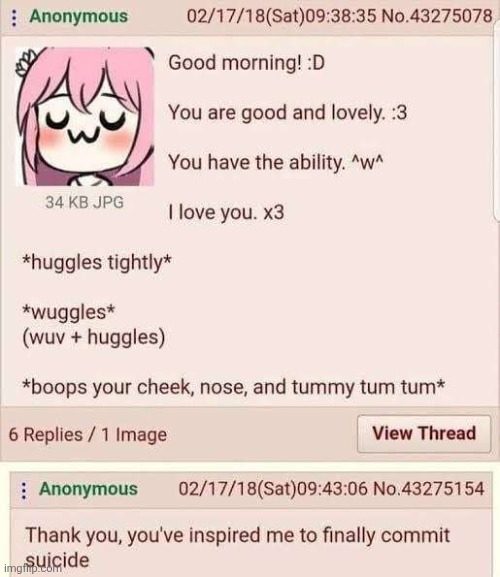Click post number No.43275154

[x=428, y=489]
